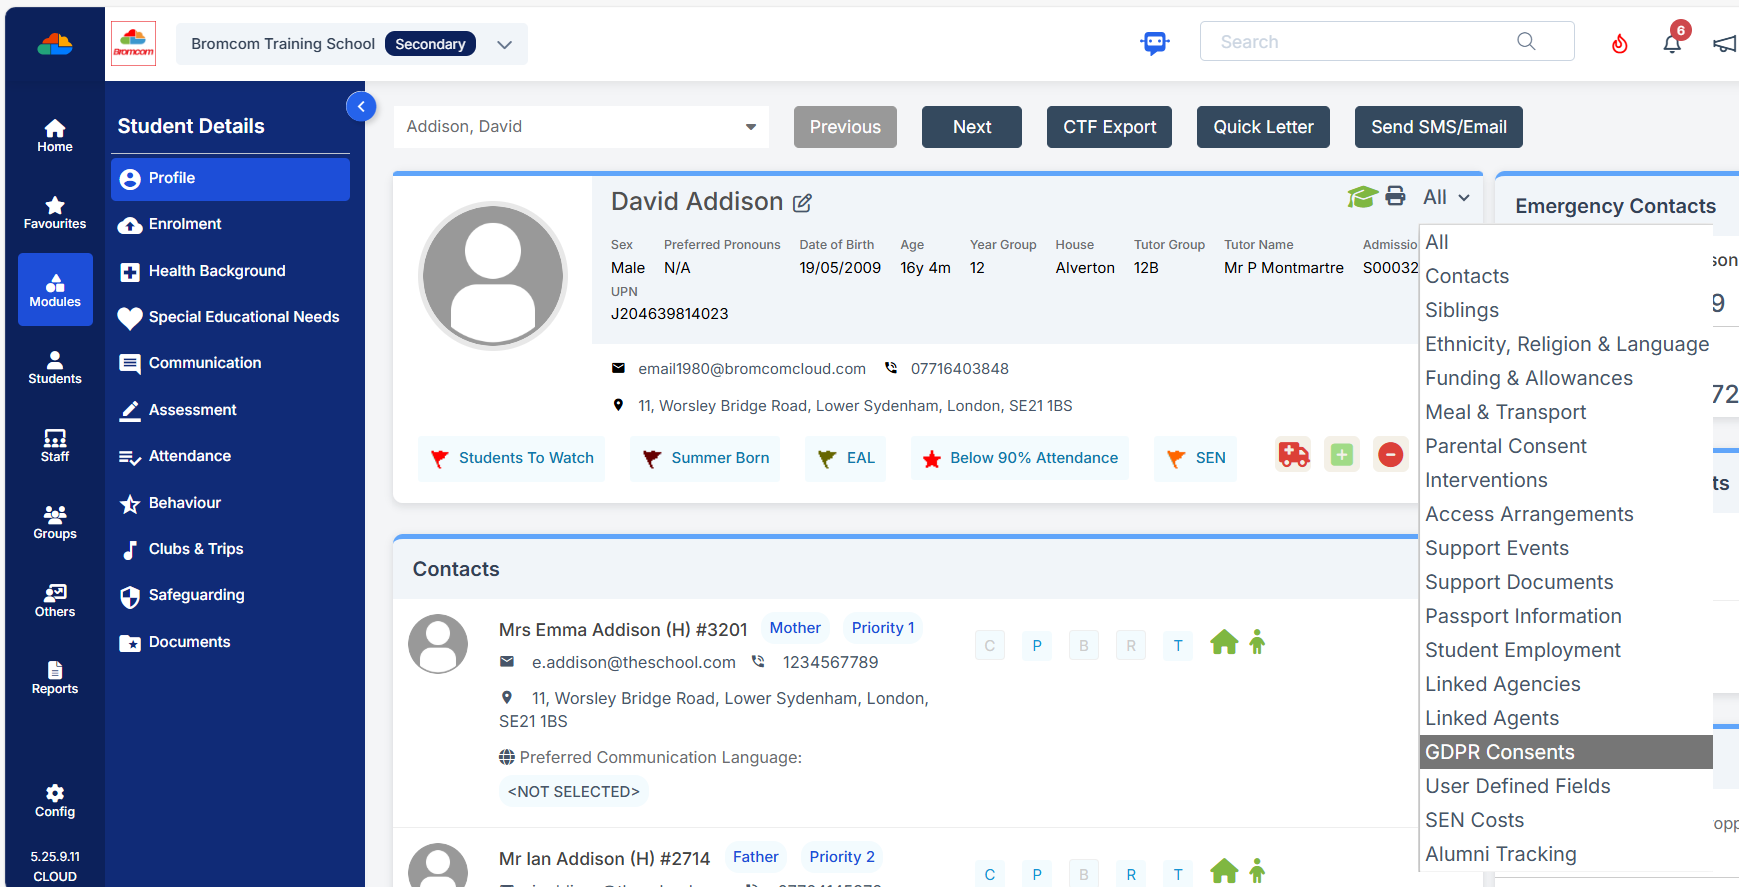Image resolution: width=1739 pixels, height=887 pixels.
Task: Toggle the T flag for Mrs Emma Addison
Action: (1178, 646)
